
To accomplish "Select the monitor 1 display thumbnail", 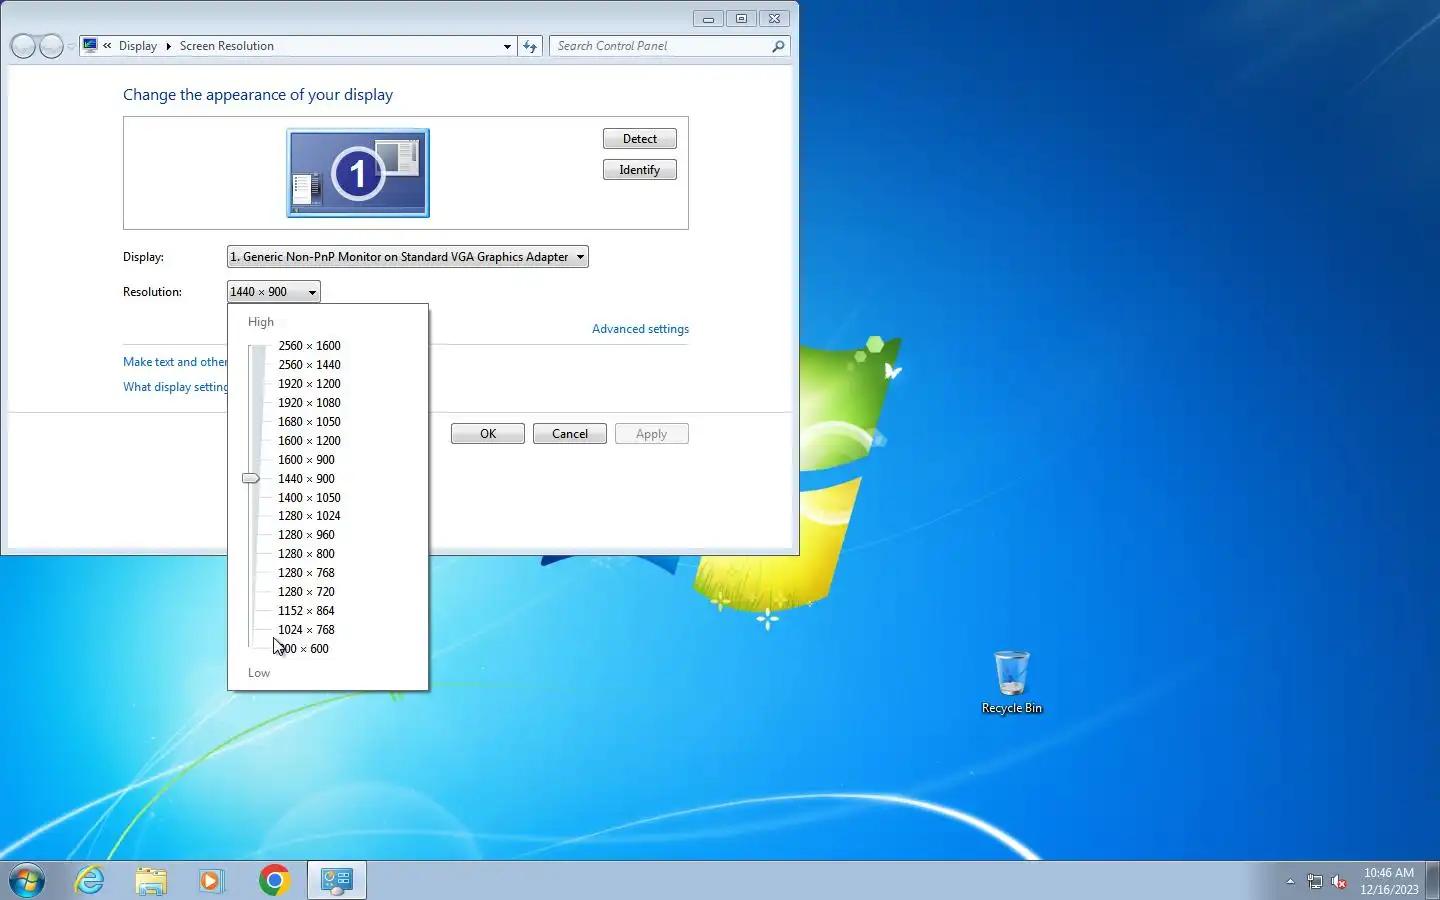I will [x=358, y=173].
